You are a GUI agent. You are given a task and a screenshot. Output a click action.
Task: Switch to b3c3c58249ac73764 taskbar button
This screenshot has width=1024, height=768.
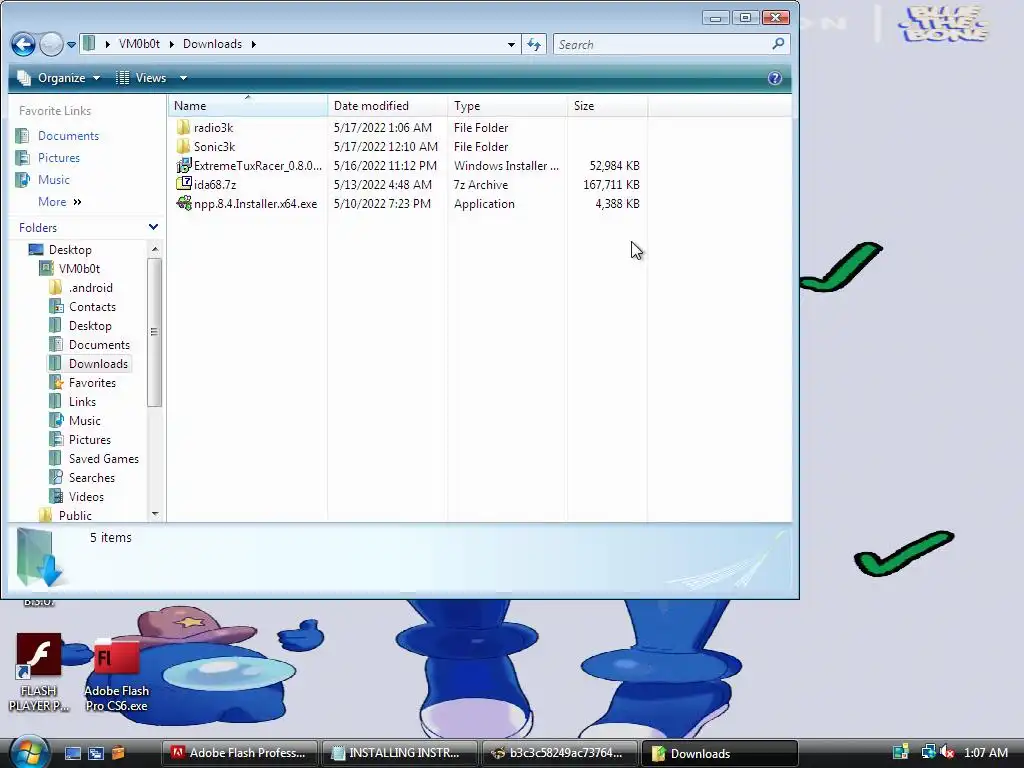(x=559, y=753)
